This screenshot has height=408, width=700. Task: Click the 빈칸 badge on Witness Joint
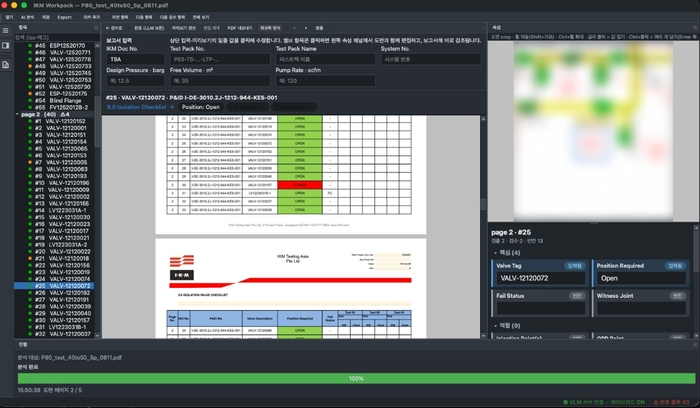tap(677, 296)
